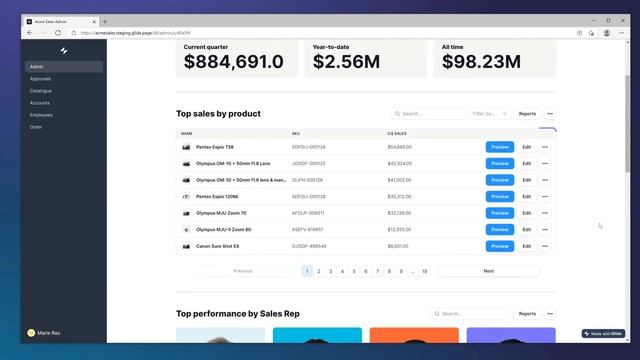Click Marie Rao user profile
Image resolution: width=640 pixels, height=360 pixels.
pos(44,333)
